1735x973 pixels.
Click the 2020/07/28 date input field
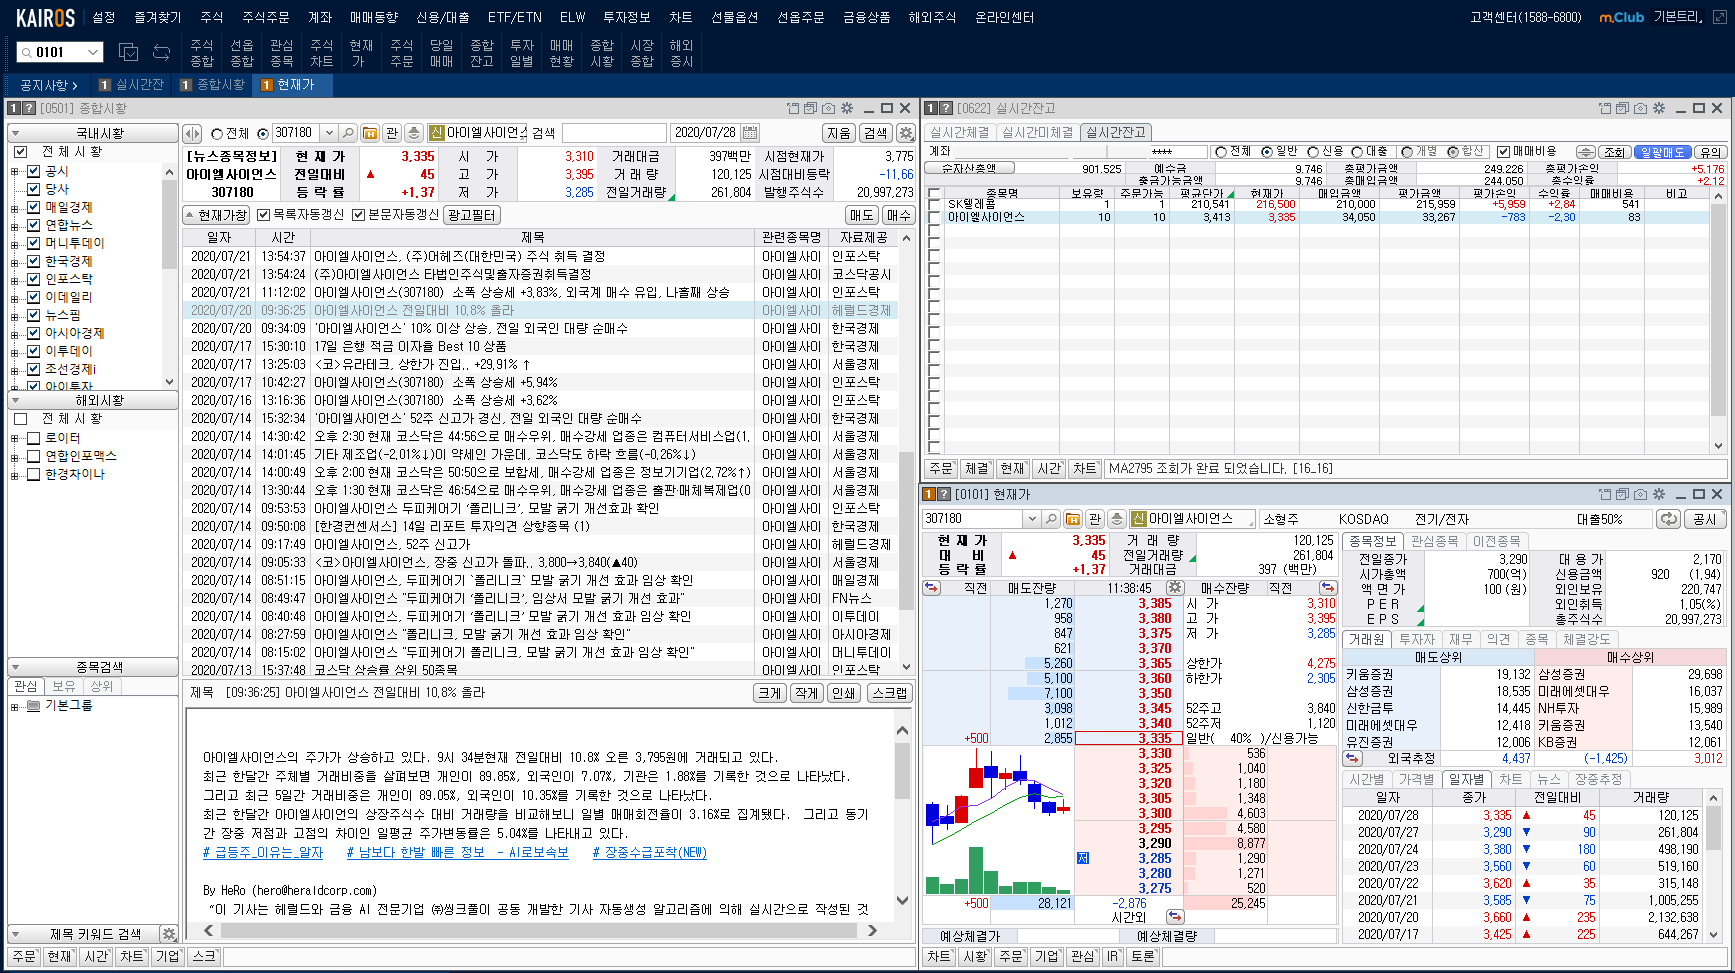pyautogui.click(x=705, y=133)
